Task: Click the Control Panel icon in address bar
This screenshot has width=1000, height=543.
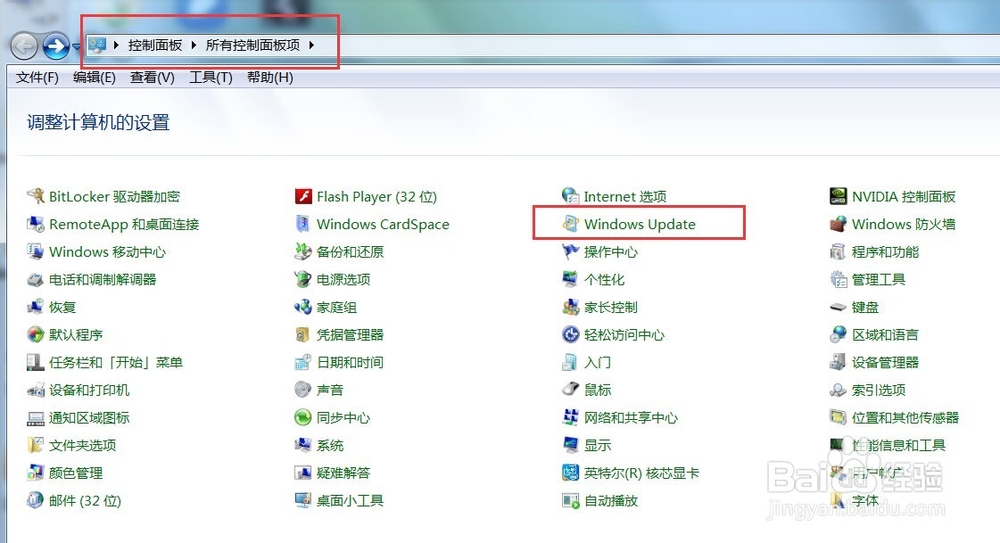Action: pyautogui.click(x=97, y=45)
